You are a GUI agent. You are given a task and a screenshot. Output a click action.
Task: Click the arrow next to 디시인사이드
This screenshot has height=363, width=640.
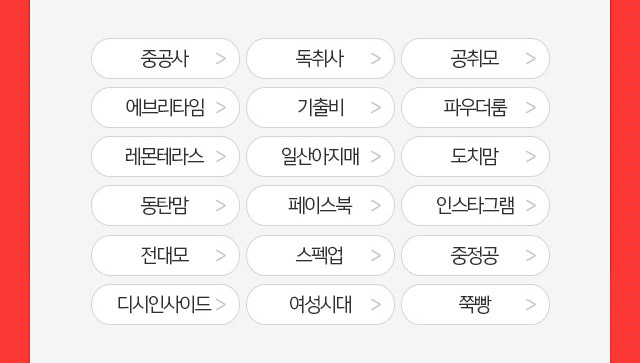[x=221, y=305]
